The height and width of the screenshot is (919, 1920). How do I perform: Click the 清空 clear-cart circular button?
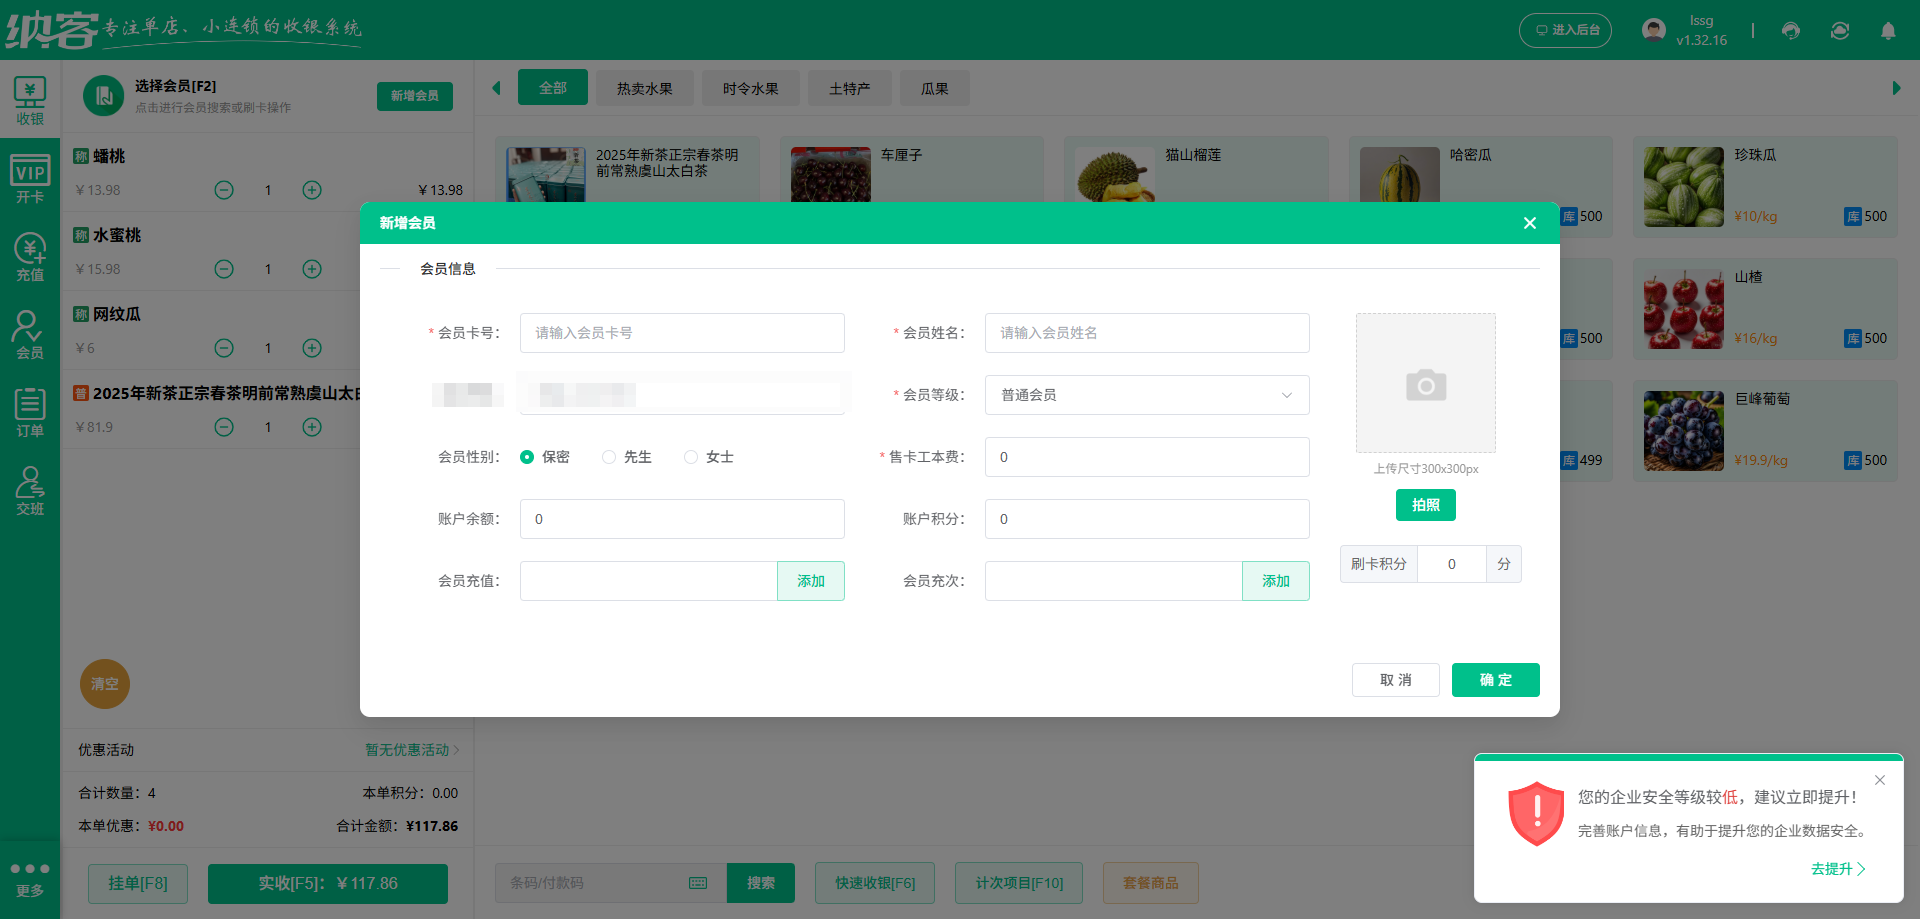pyautogui.click(x=104, y=684)
